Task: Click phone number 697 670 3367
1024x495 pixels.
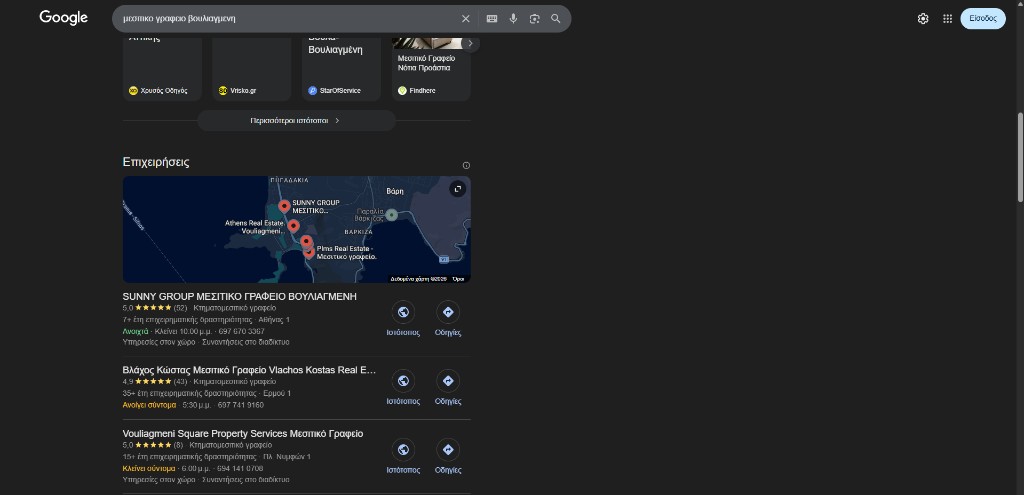Action: (x=242, y=332)
